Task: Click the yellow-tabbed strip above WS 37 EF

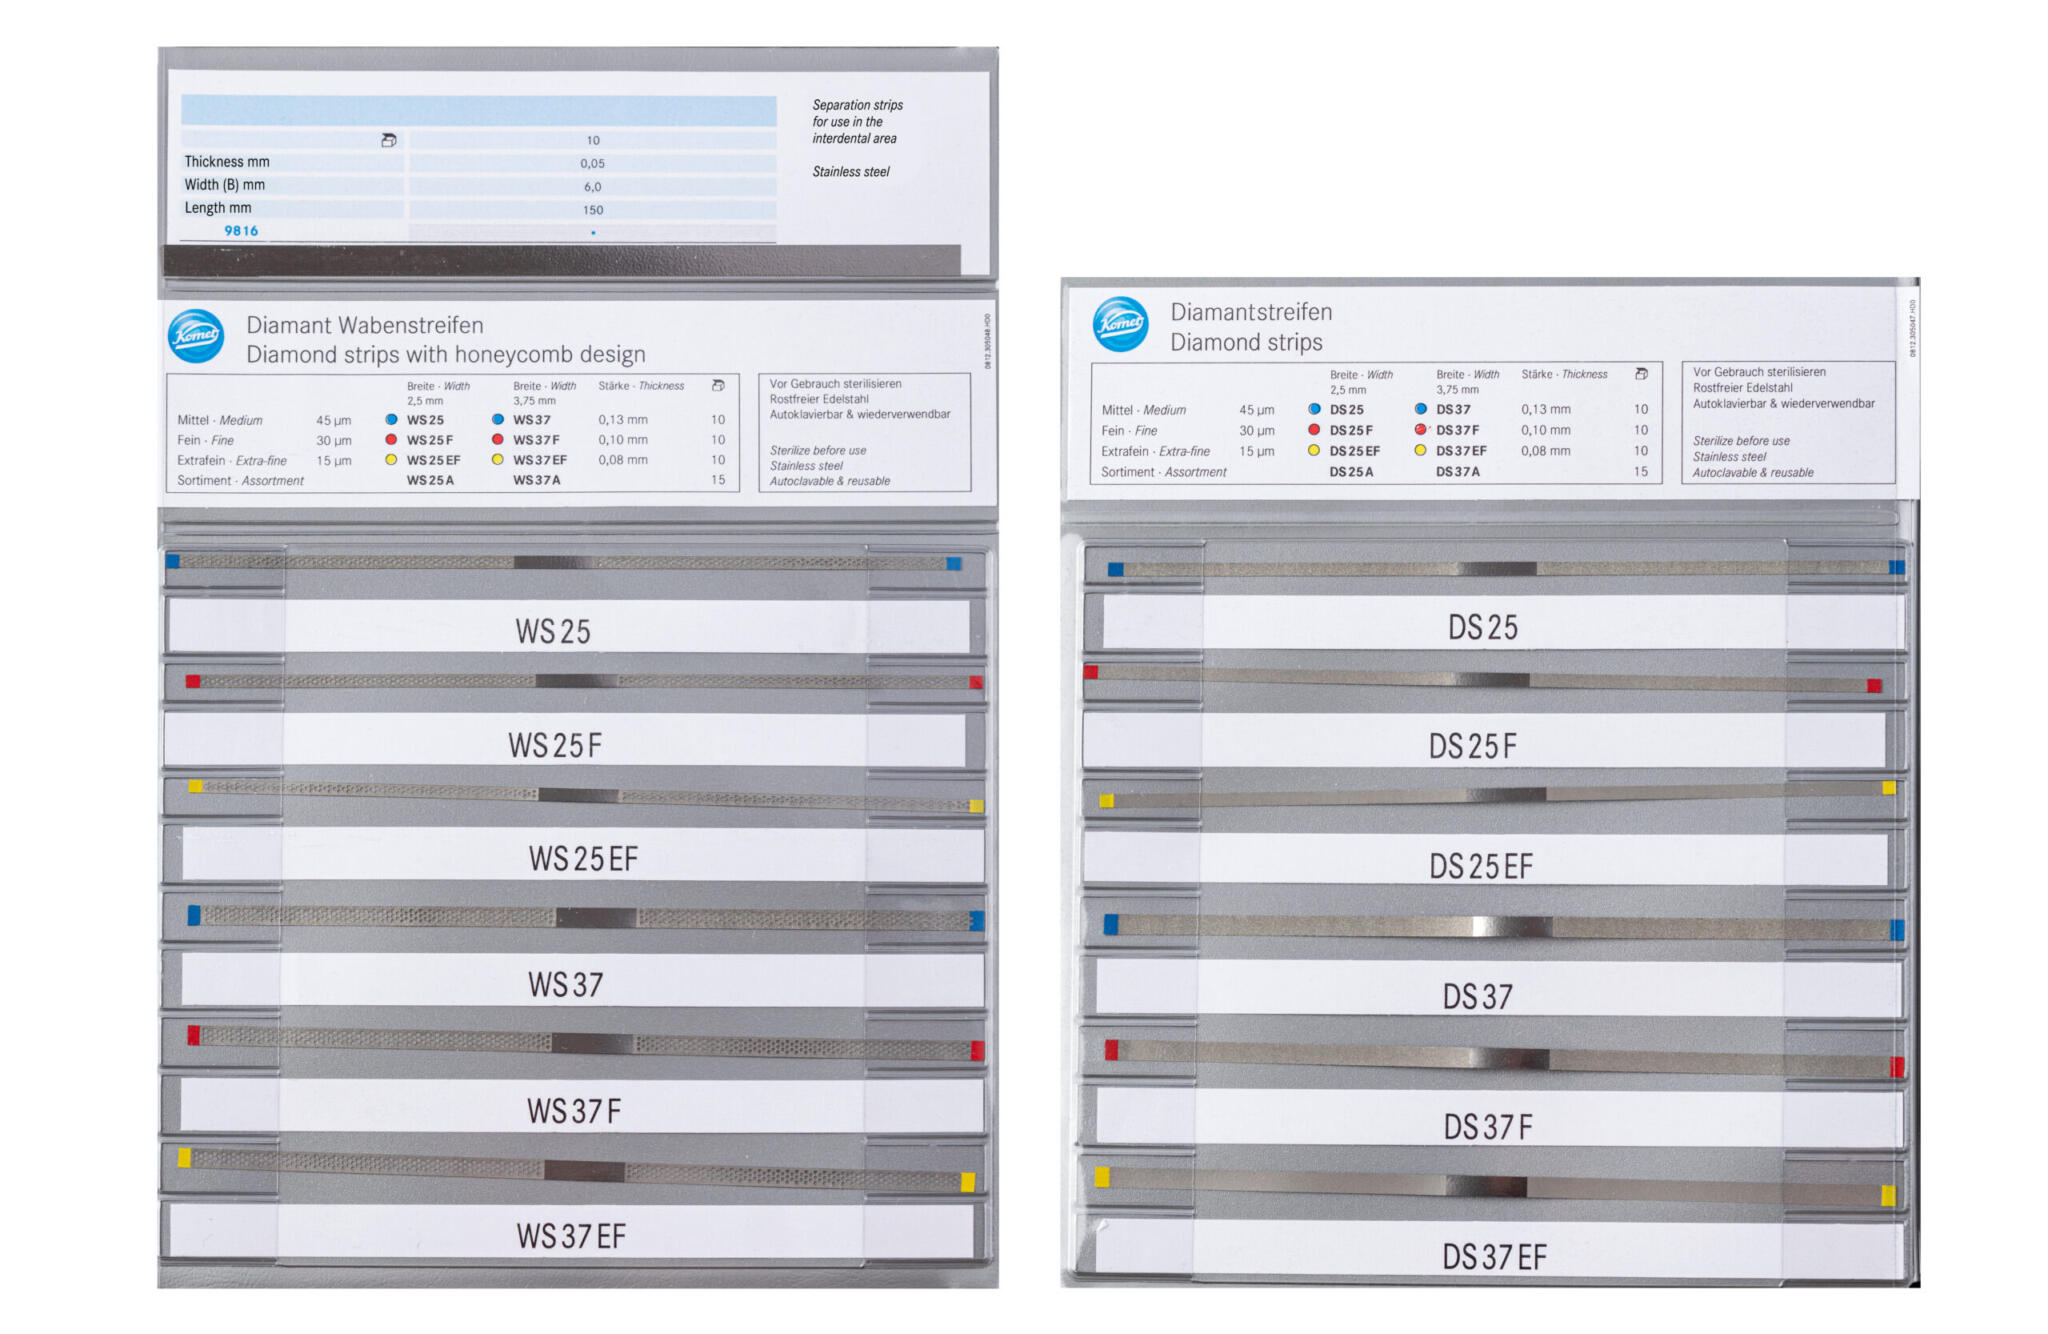Action: point(578,1169)
